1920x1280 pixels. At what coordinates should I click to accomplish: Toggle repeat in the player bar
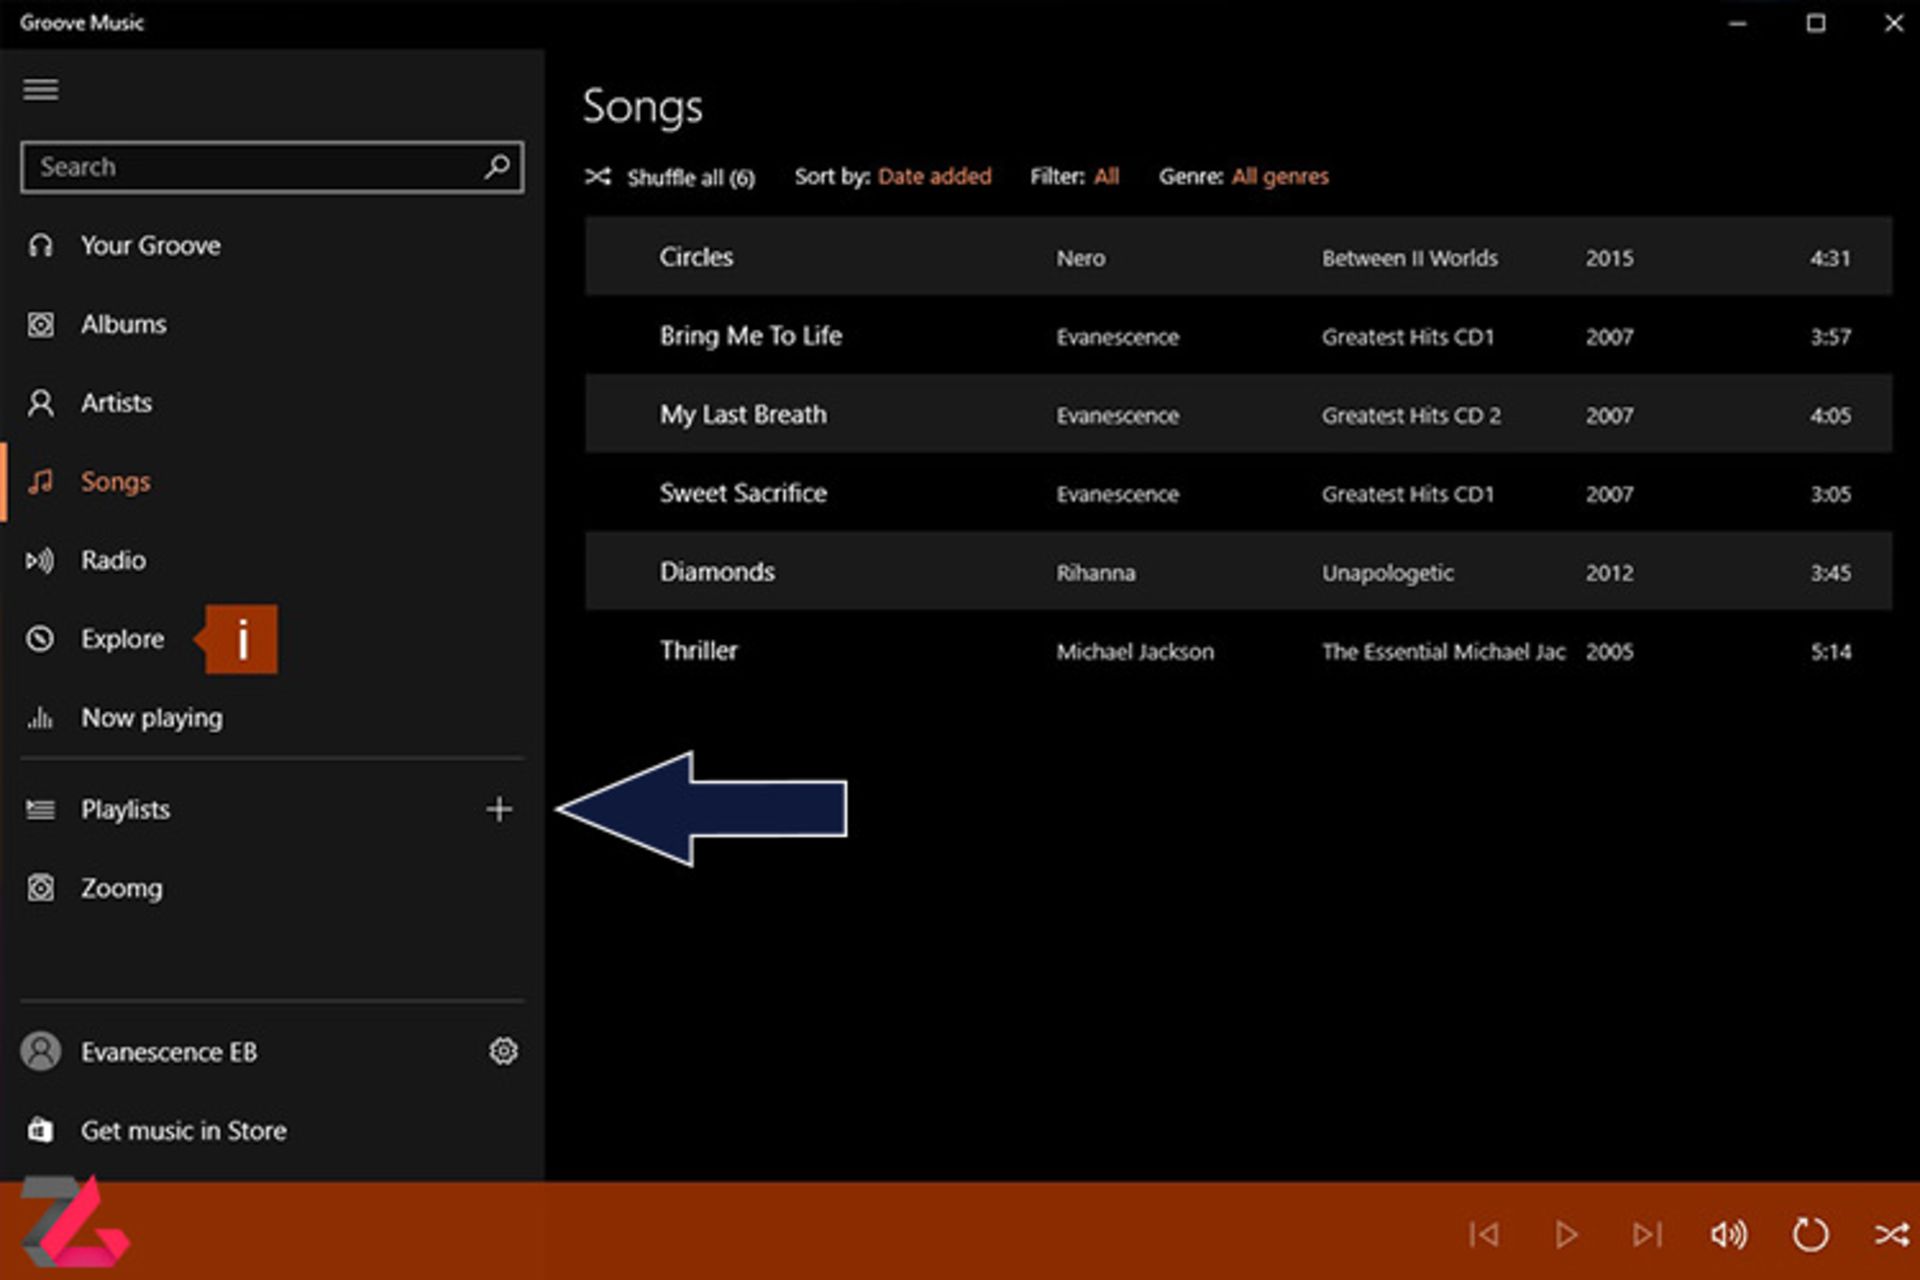click(x=1810, y=1235)
